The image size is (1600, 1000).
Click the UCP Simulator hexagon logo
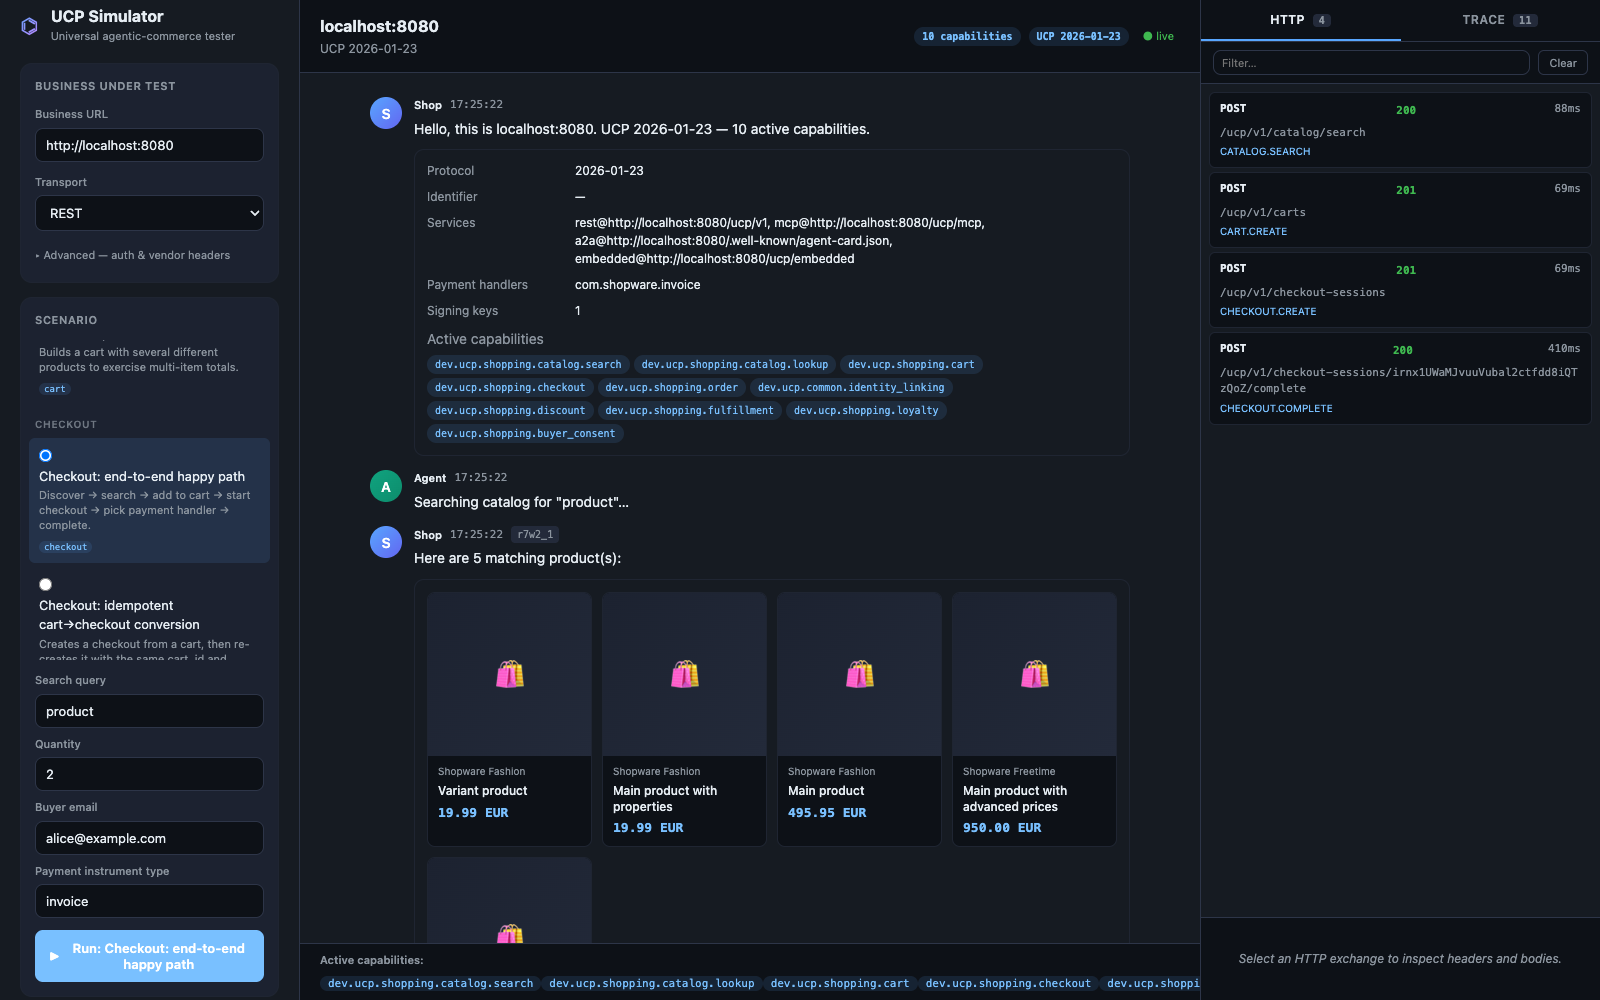click(x=29, y=26)
